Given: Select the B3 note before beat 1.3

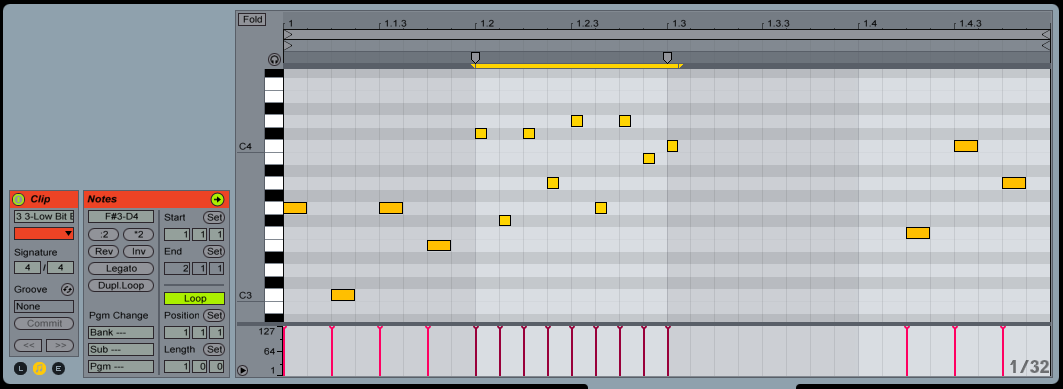Looking at the screenshot, I should point(649,159).
